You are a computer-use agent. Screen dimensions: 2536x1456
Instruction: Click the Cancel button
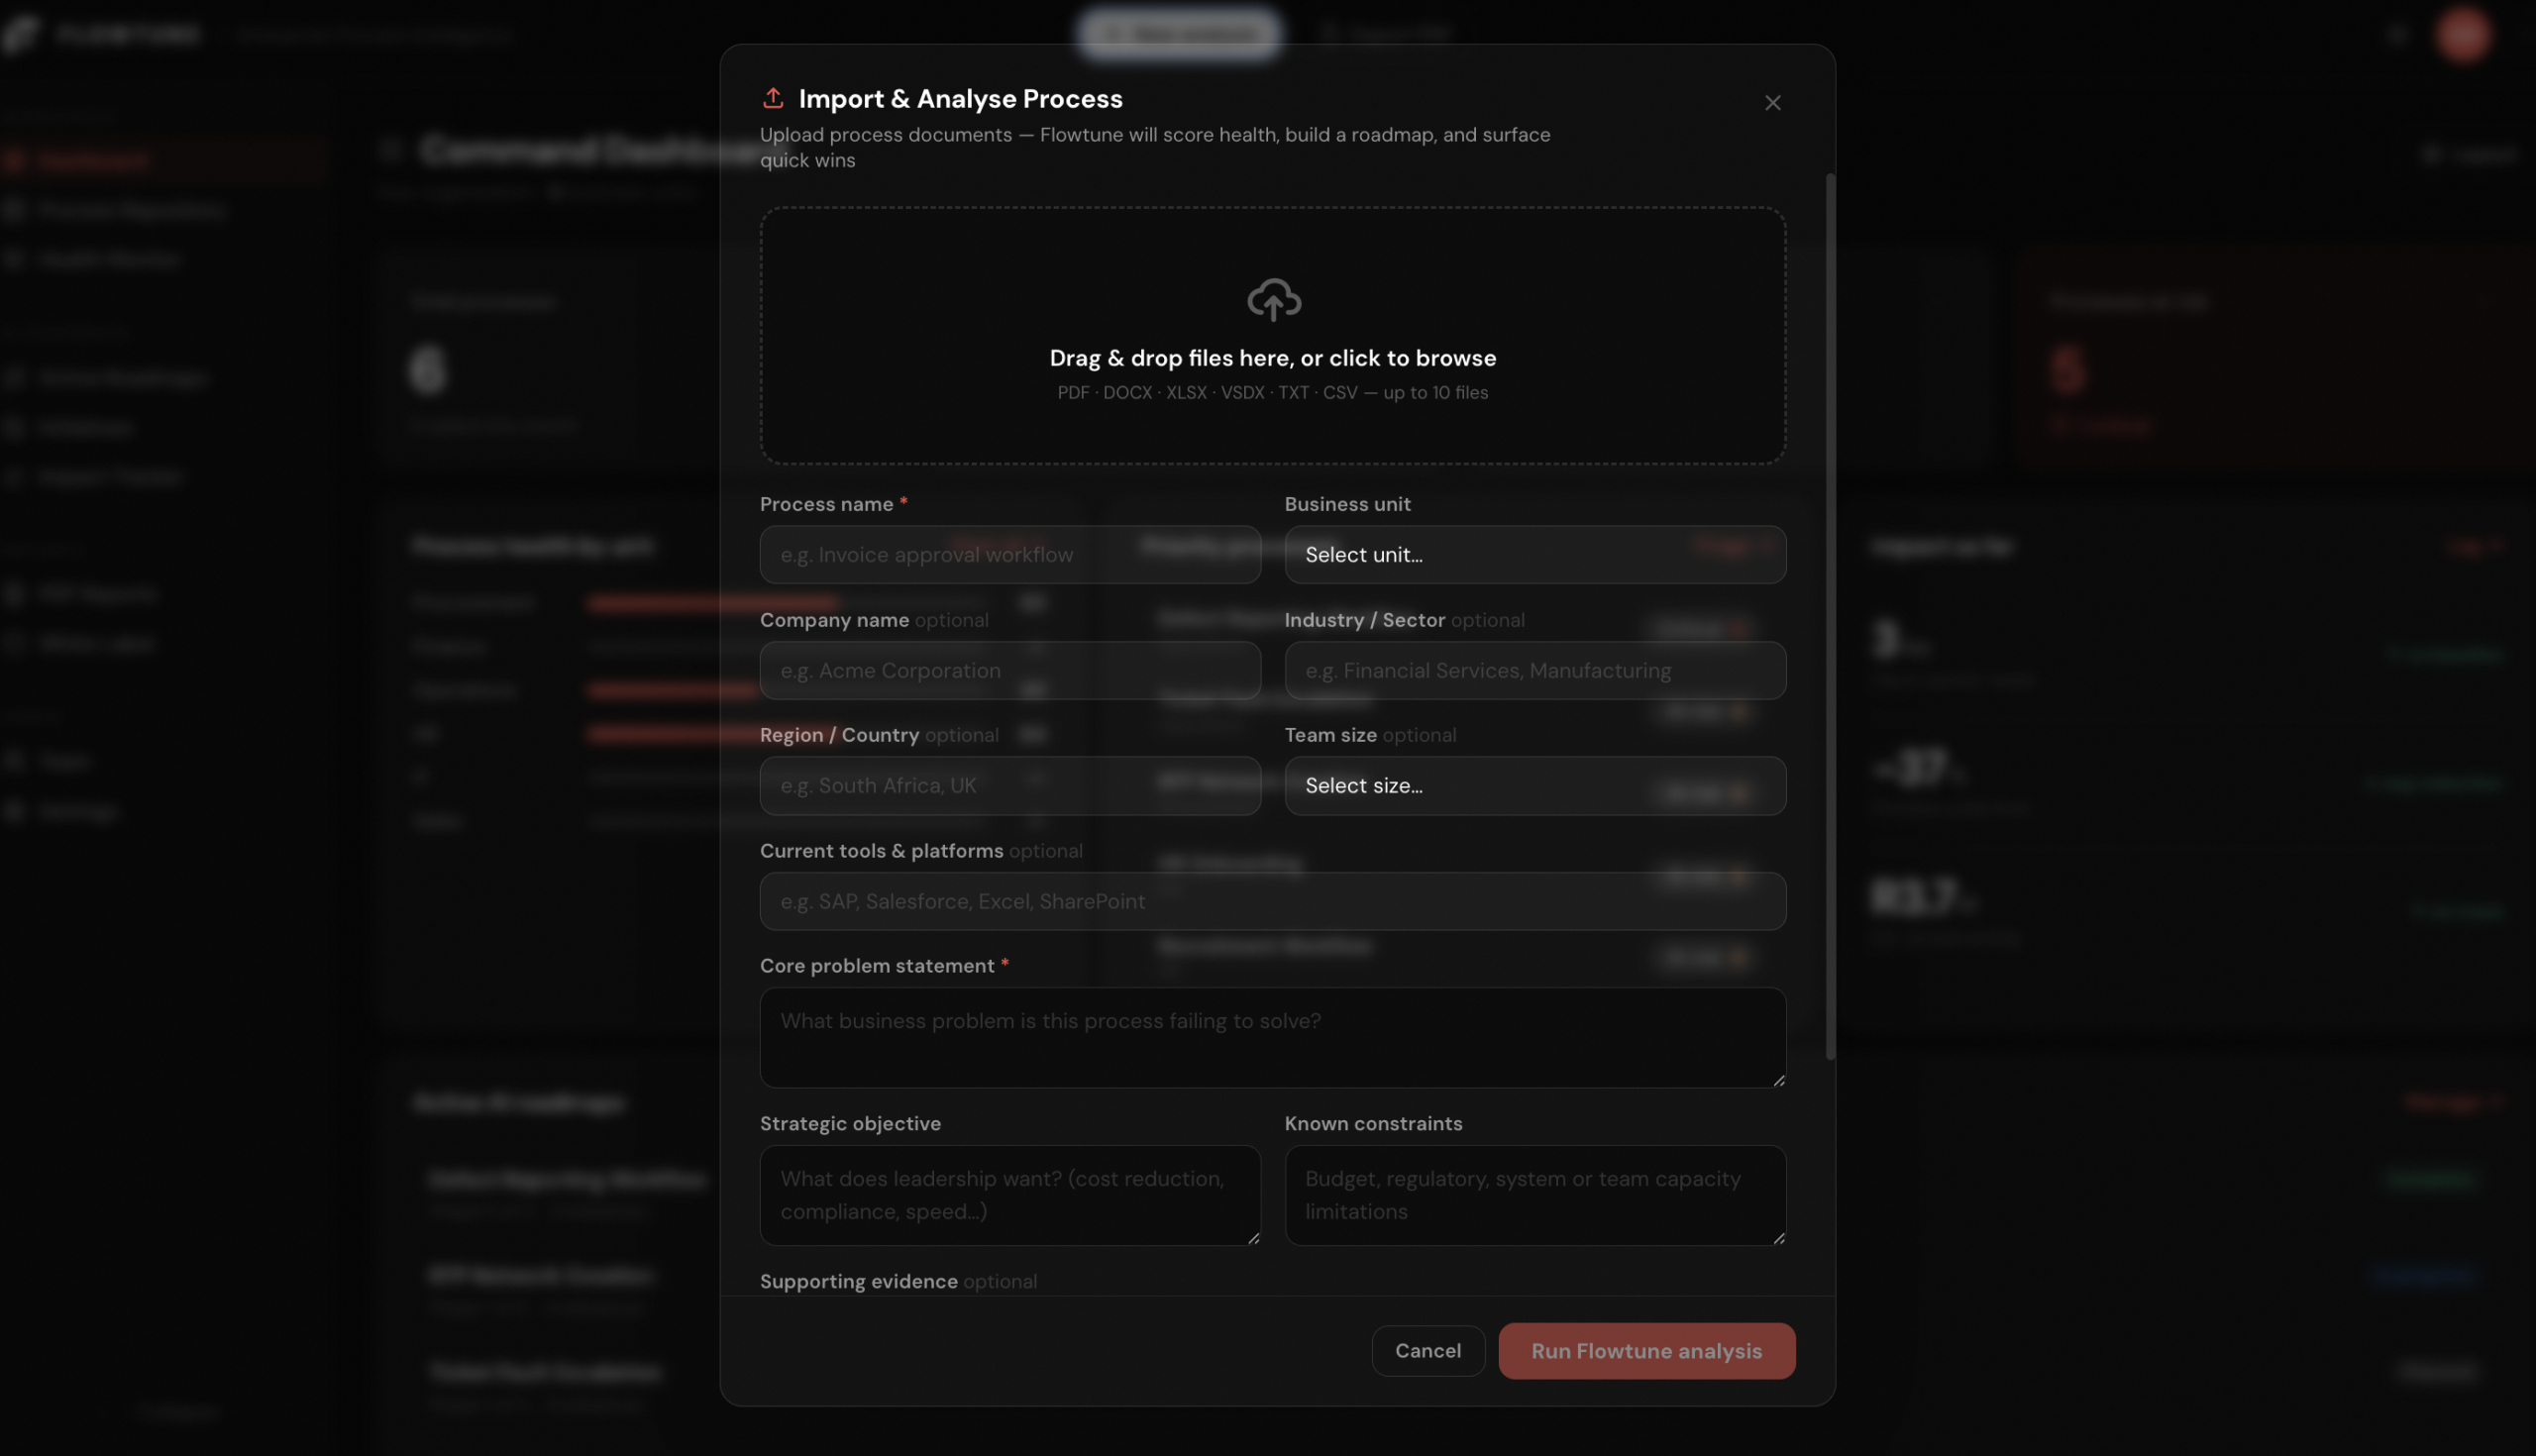click(1428, 1351)
